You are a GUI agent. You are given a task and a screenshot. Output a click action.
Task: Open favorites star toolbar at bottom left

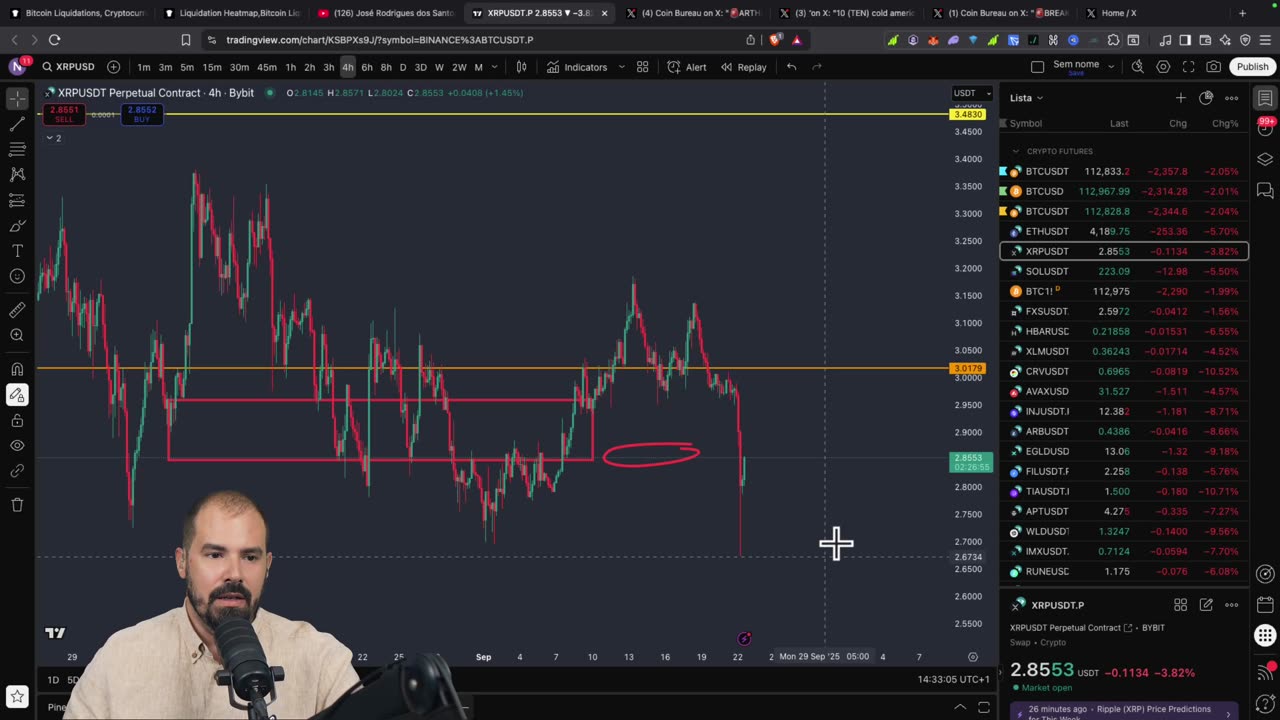pyautogui.click(x=17, y=696)
